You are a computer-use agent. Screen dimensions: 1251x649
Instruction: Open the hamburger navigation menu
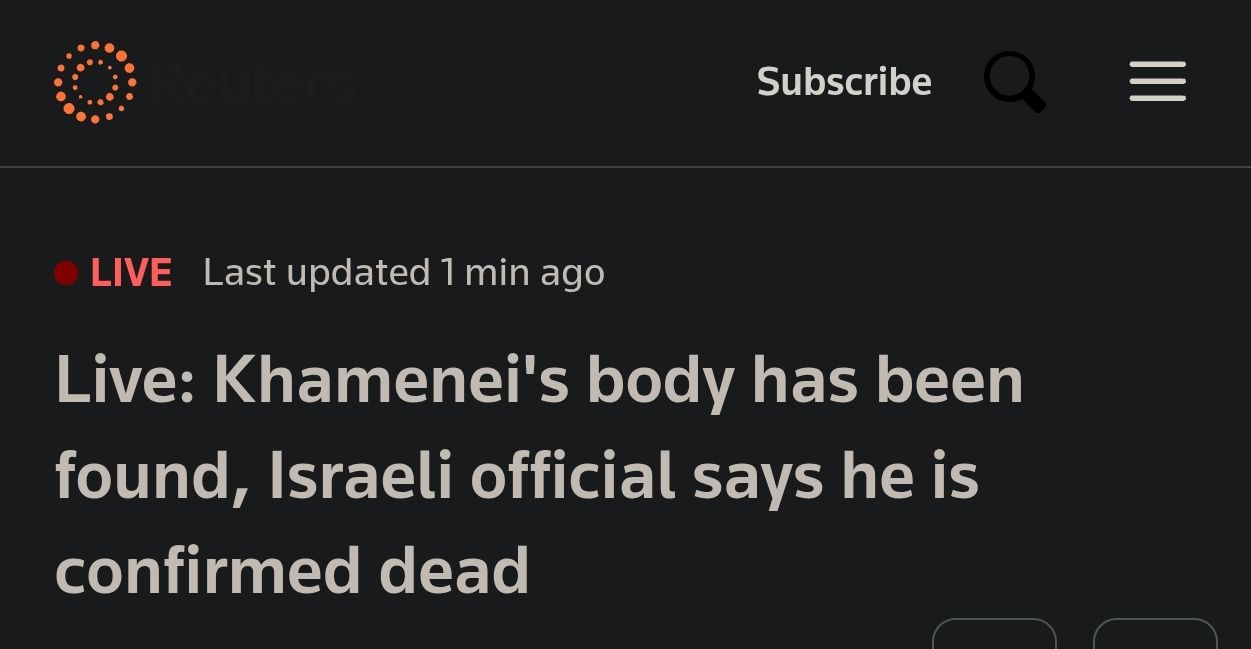click(x=1157, y=82)
